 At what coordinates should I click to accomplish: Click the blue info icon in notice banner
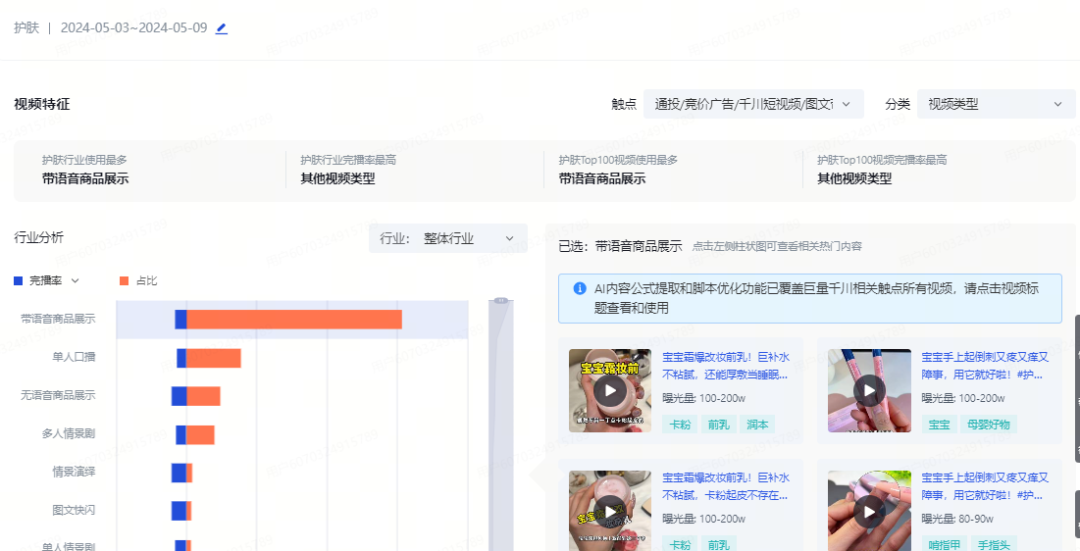pyautogui.click(x=579, y=289)
